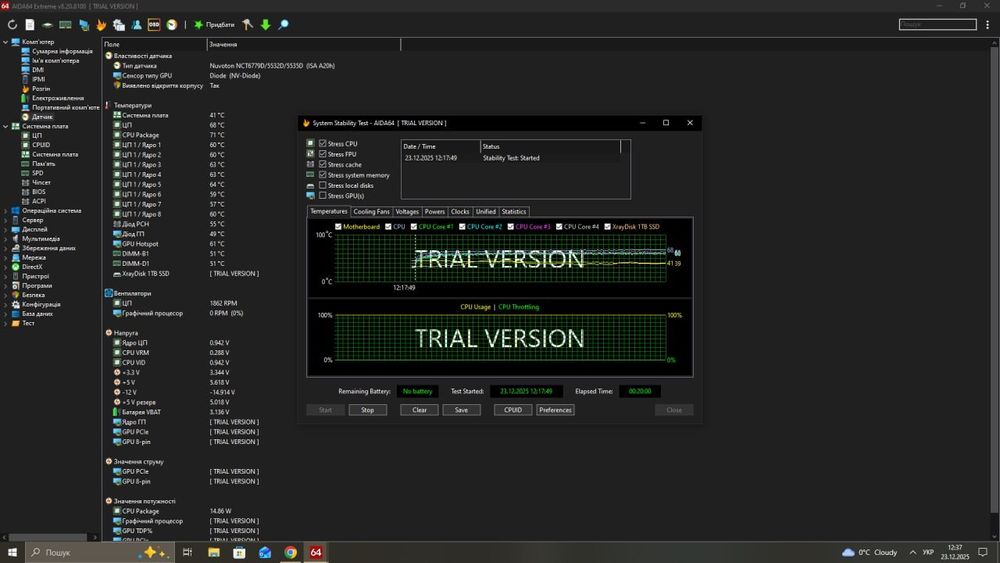Expand the Операційна система tree node

click(5, 211)
